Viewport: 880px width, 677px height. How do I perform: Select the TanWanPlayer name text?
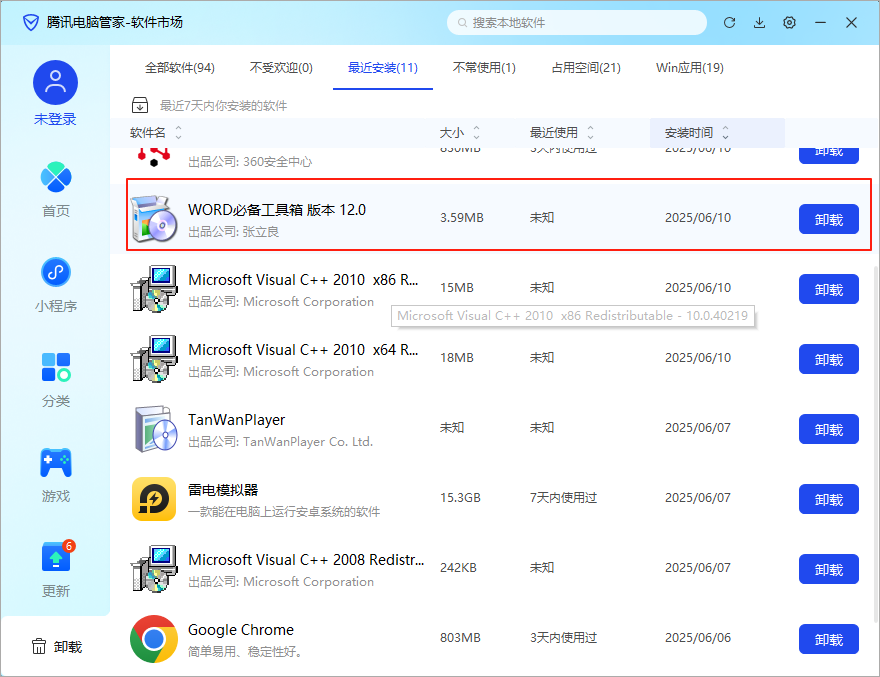point(236,420)
